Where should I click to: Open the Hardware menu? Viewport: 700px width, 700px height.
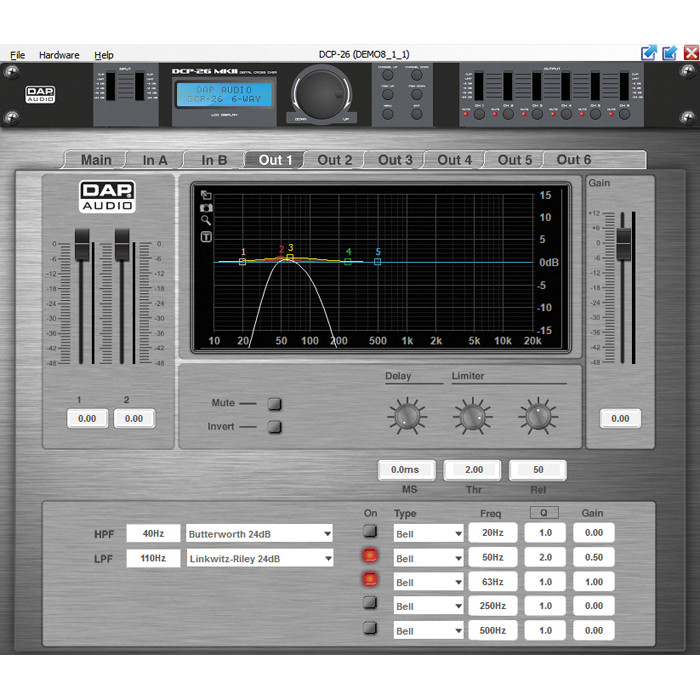point(59,55)
